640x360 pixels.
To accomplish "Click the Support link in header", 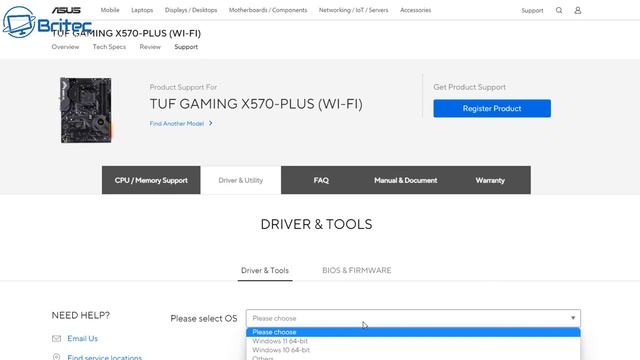I will [532, 11].
